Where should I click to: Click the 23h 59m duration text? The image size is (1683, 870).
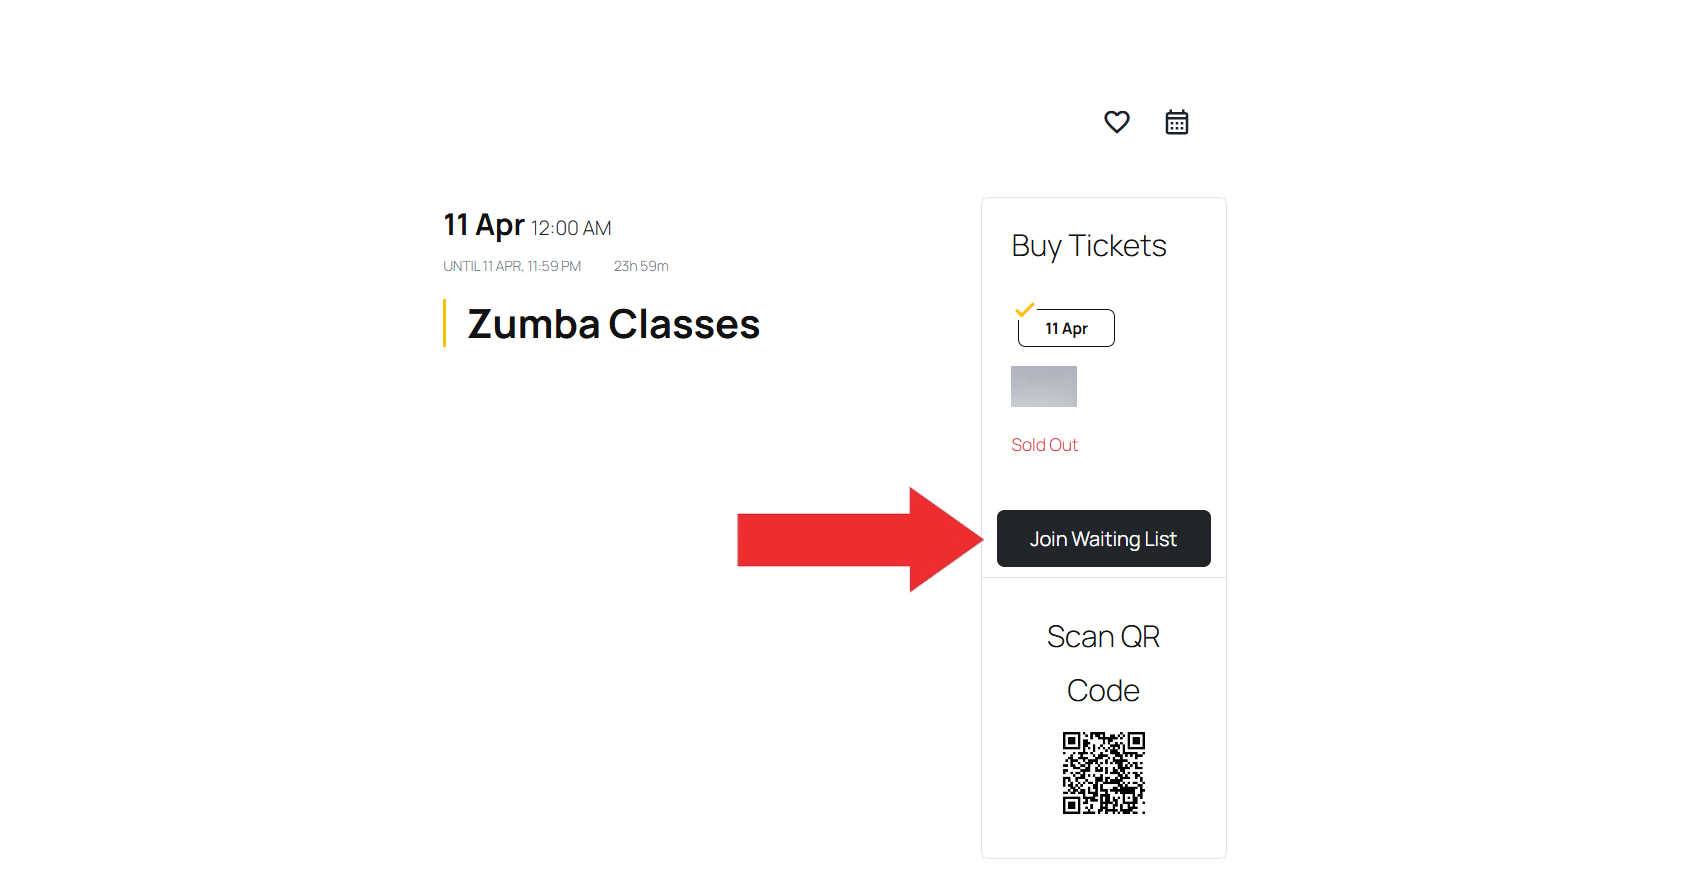(x=641, y=266)
